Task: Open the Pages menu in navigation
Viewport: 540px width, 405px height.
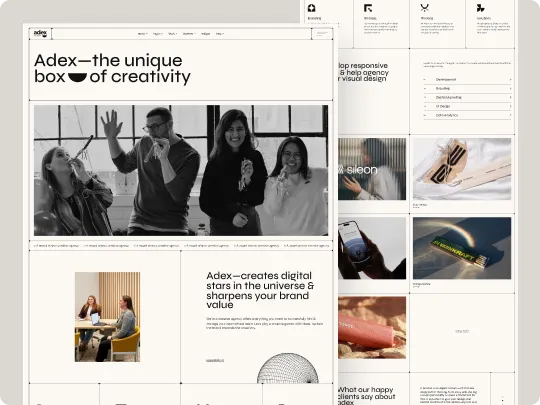Action: tap(157, 34)
